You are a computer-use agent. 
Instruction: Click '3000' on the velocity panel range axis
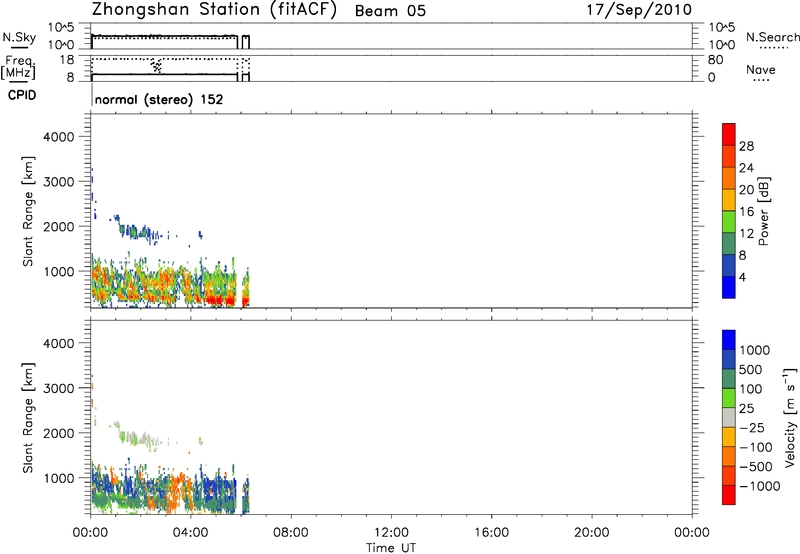59,388
